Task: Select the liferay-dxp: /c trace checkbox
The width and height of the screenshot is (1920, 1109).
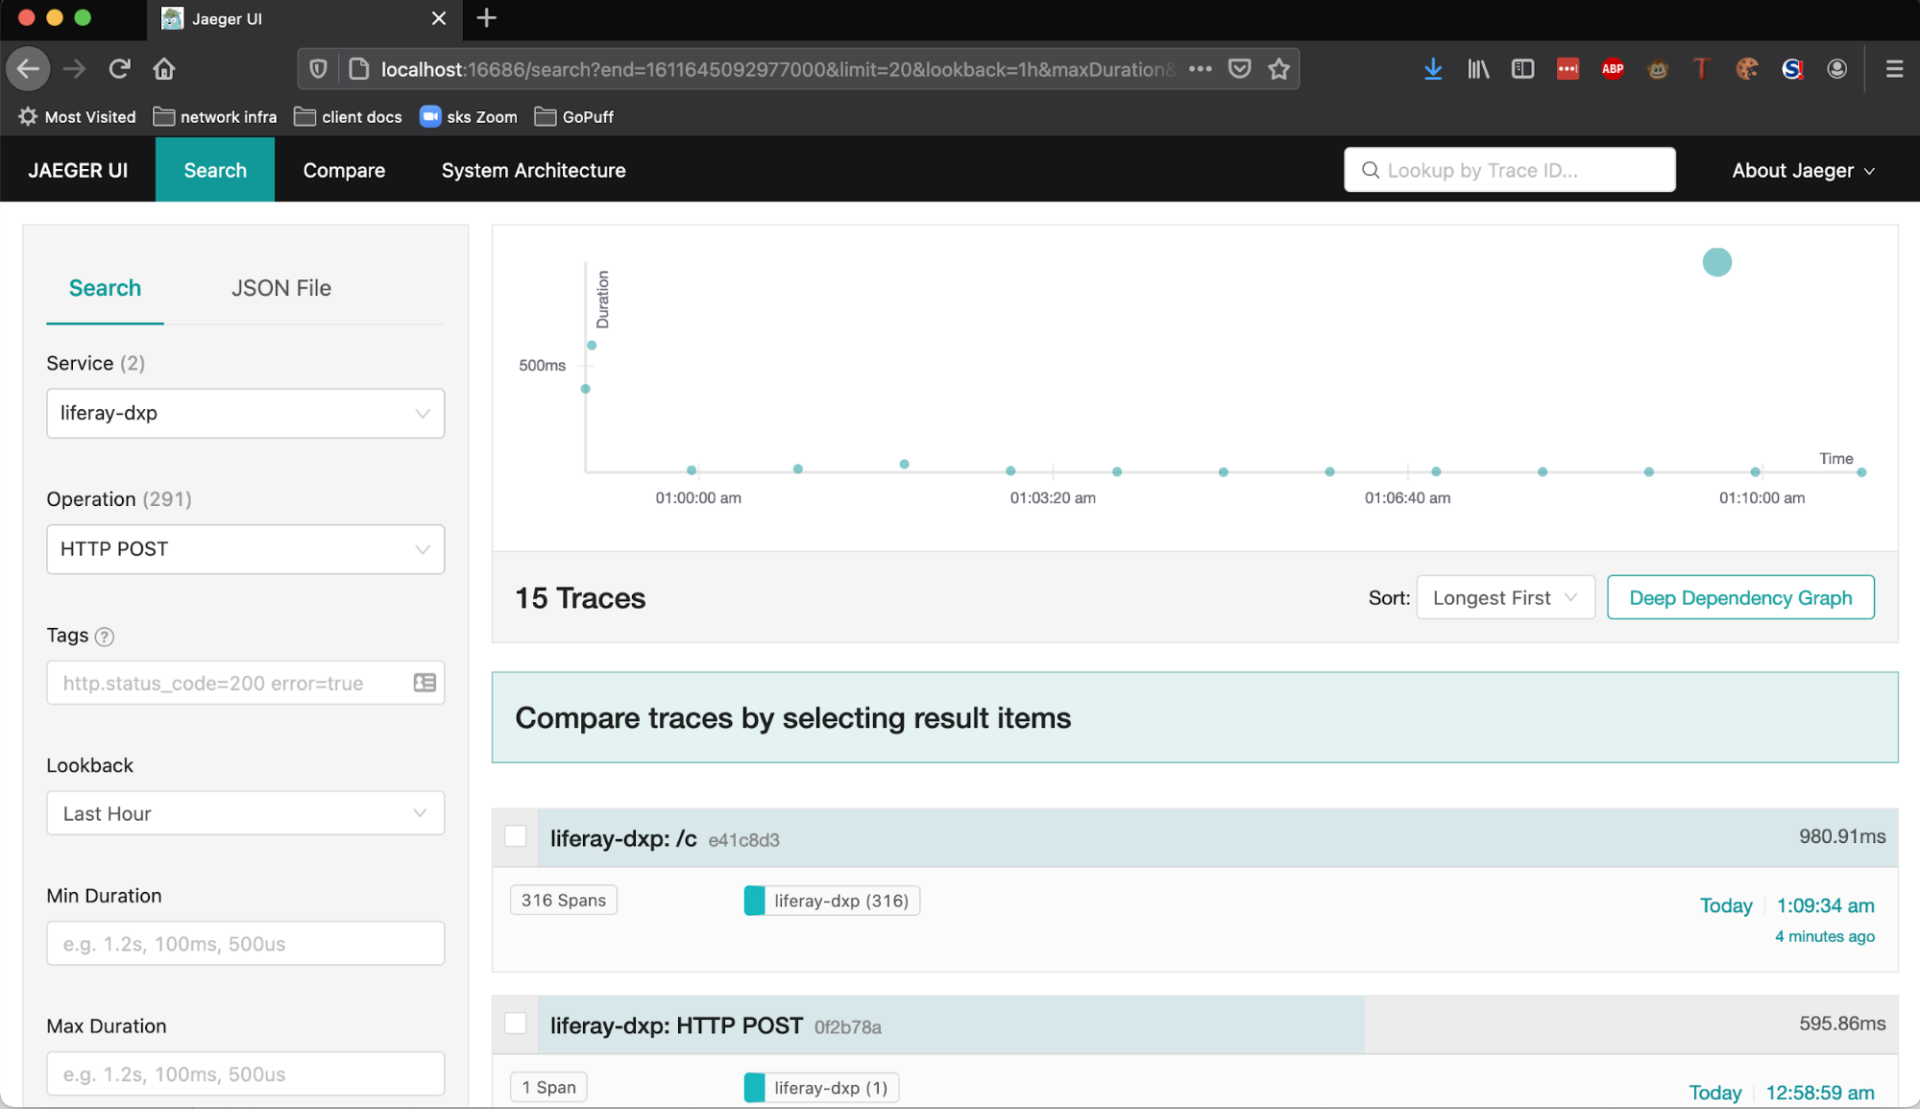Action: pyautogui.click(x=516, y=836)
